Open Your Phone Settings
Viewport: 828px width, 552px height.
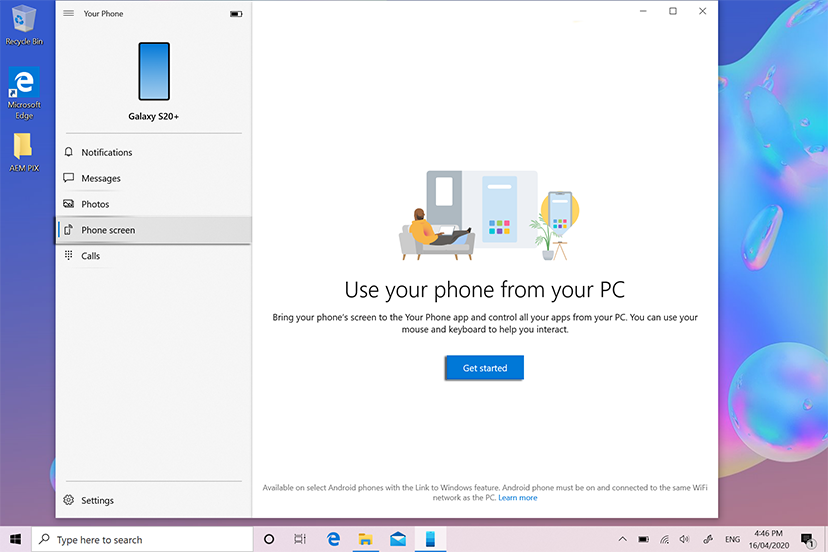(153, 500)
